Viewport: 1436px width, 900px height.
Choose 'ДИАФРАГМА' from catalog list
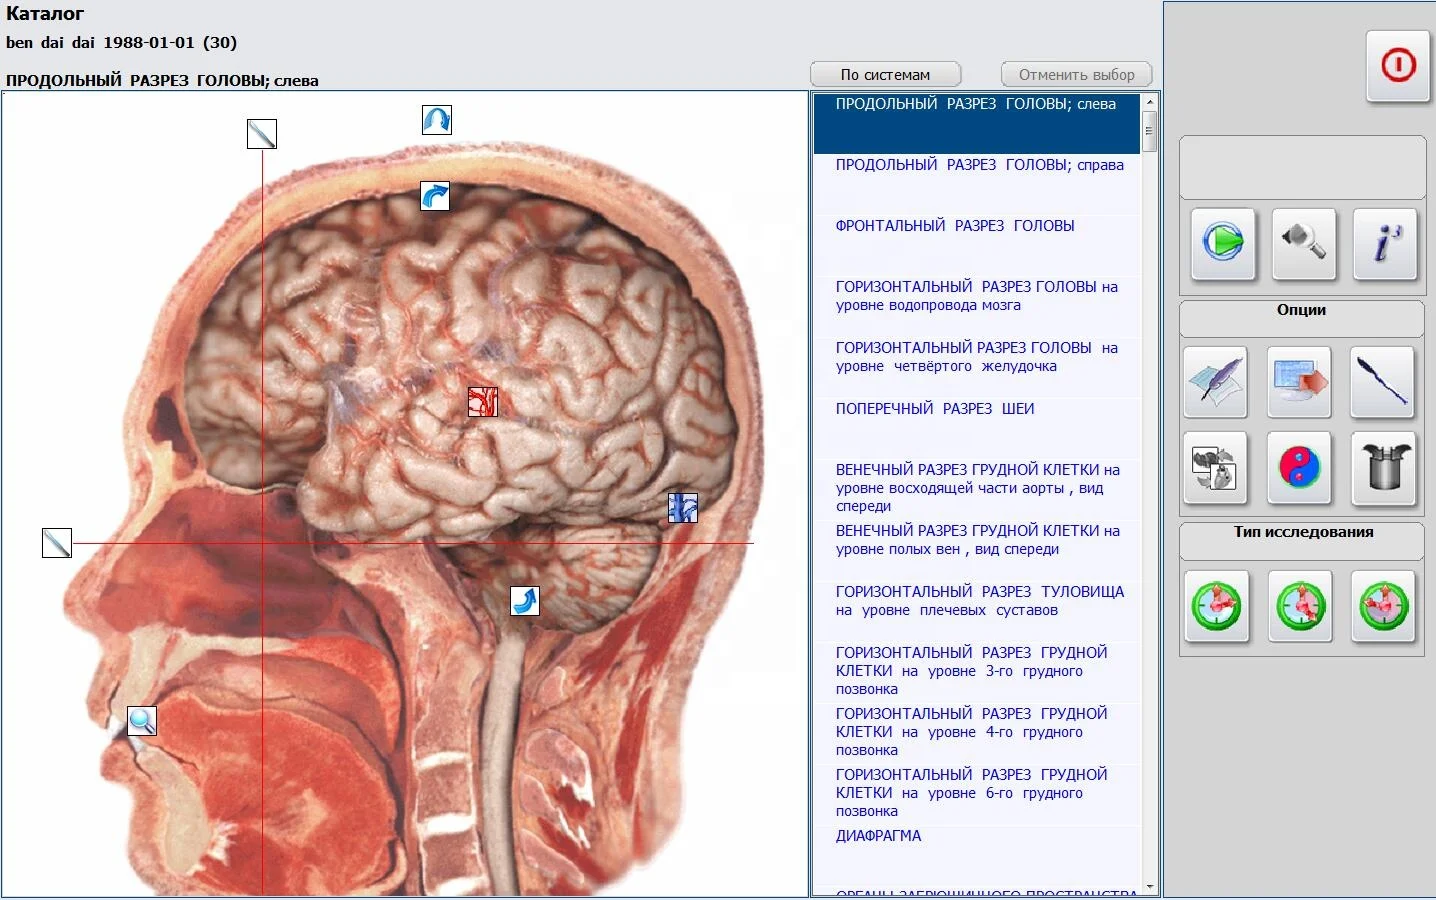(x=878, y=836)
